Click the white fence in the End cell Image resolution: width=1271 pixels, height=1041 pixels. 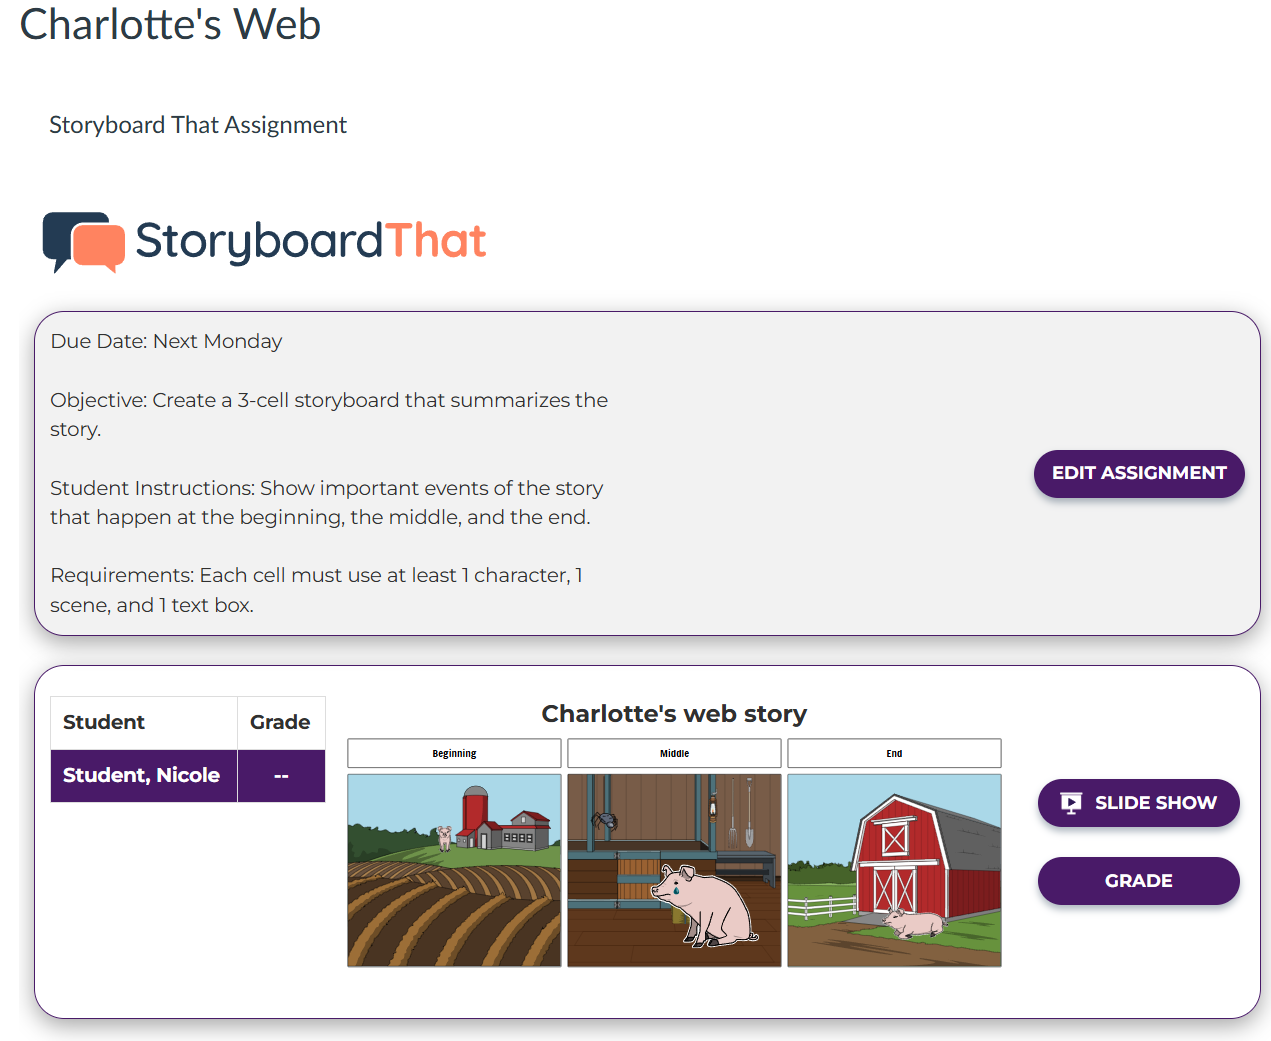pyautogui.click(x=820, y=907)
